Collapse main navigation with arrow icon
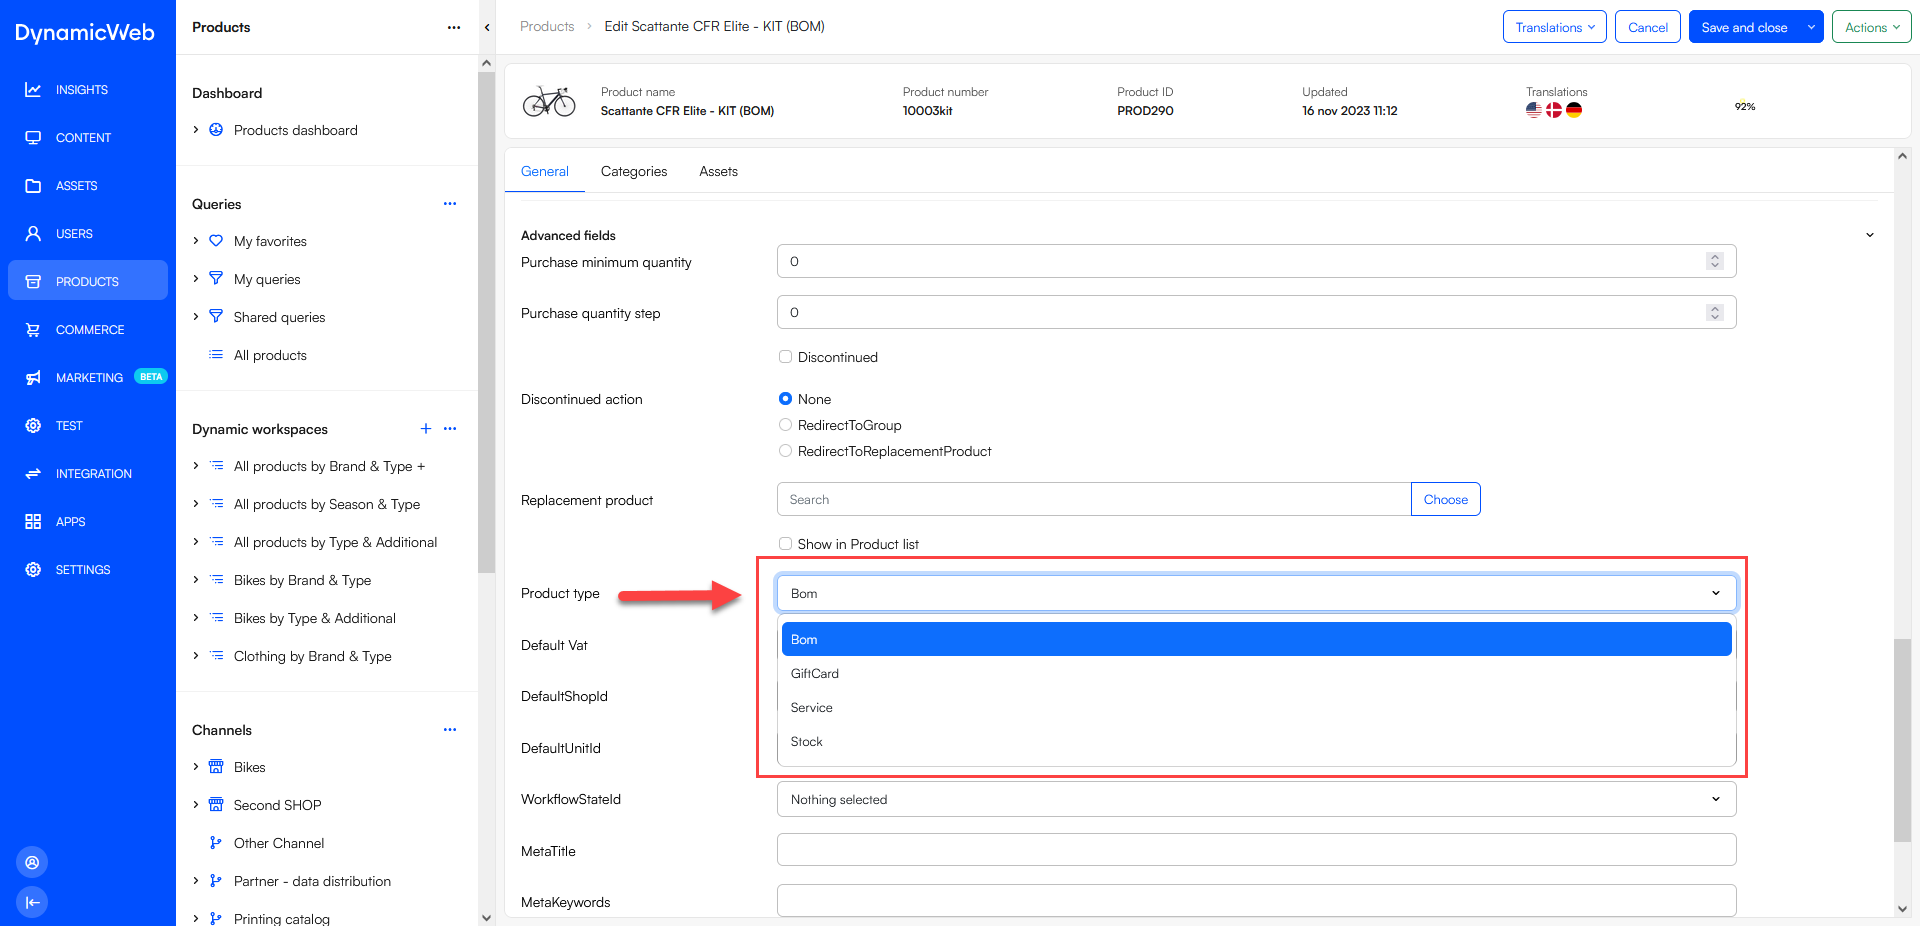 tap(32, 902)
